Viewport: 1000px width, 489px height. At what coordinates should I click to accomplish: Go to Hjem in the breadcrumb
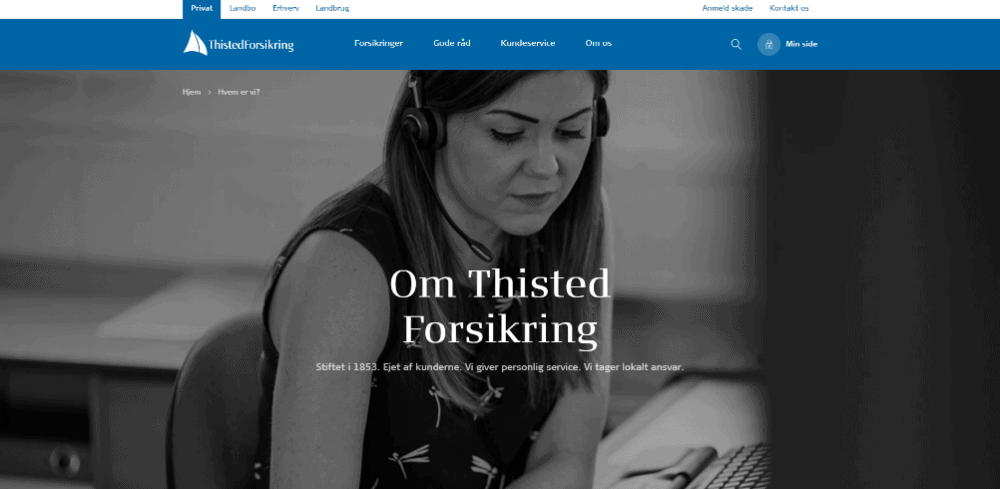[x=191, y=92]
